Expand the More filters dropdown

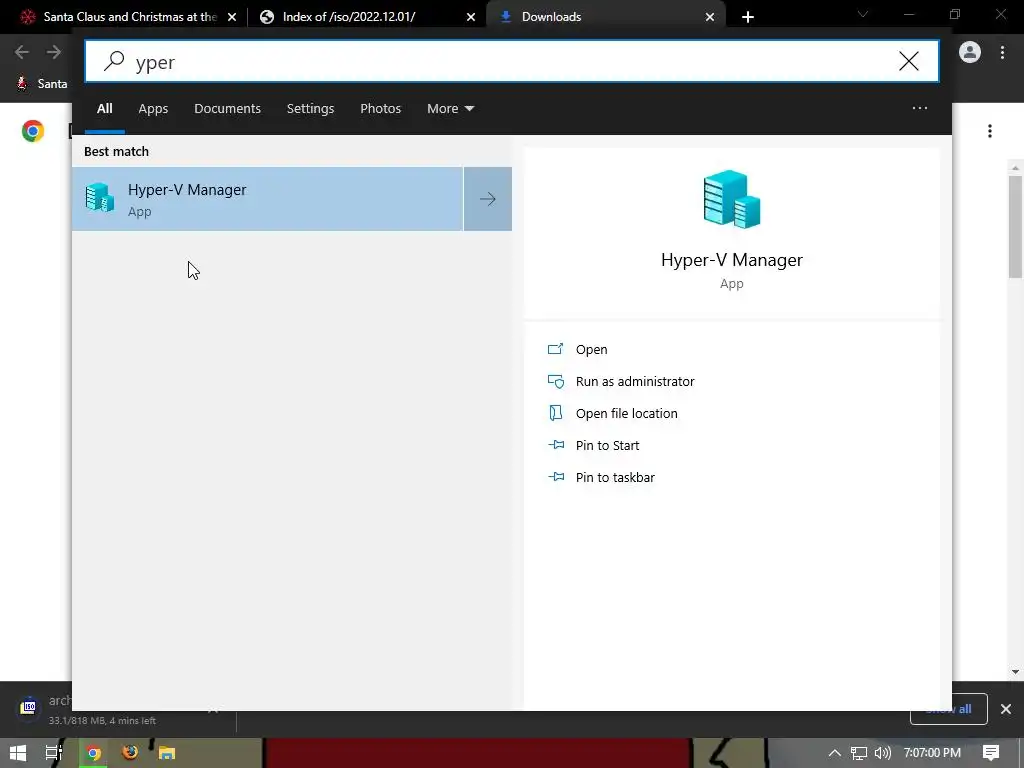450,108
